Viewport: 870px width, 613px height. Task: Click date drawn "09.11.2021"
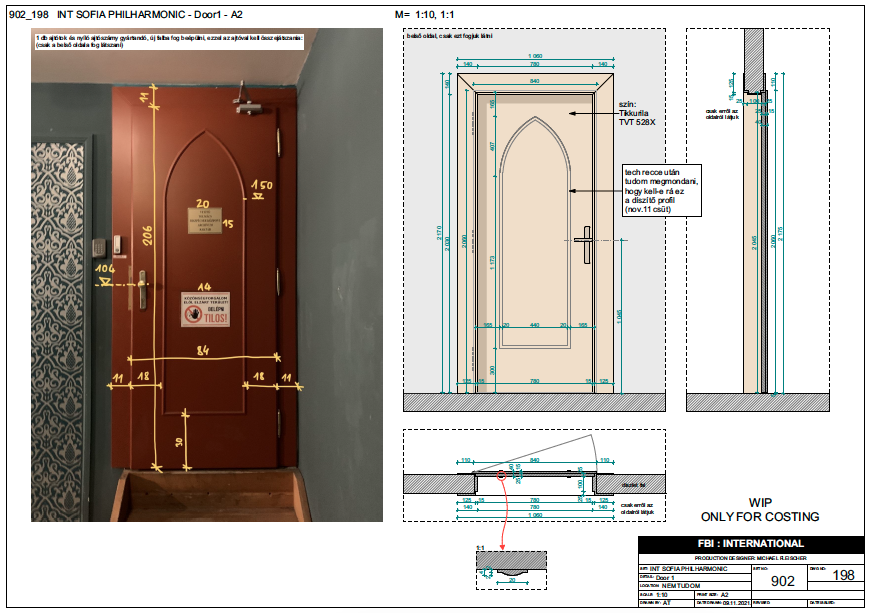pos(736,603)
